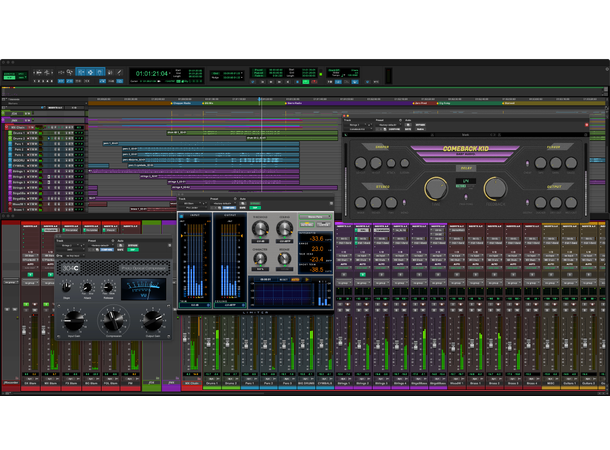Open the 304C key input dropdown
Screen dimensions: 610x450
[75, 256]
